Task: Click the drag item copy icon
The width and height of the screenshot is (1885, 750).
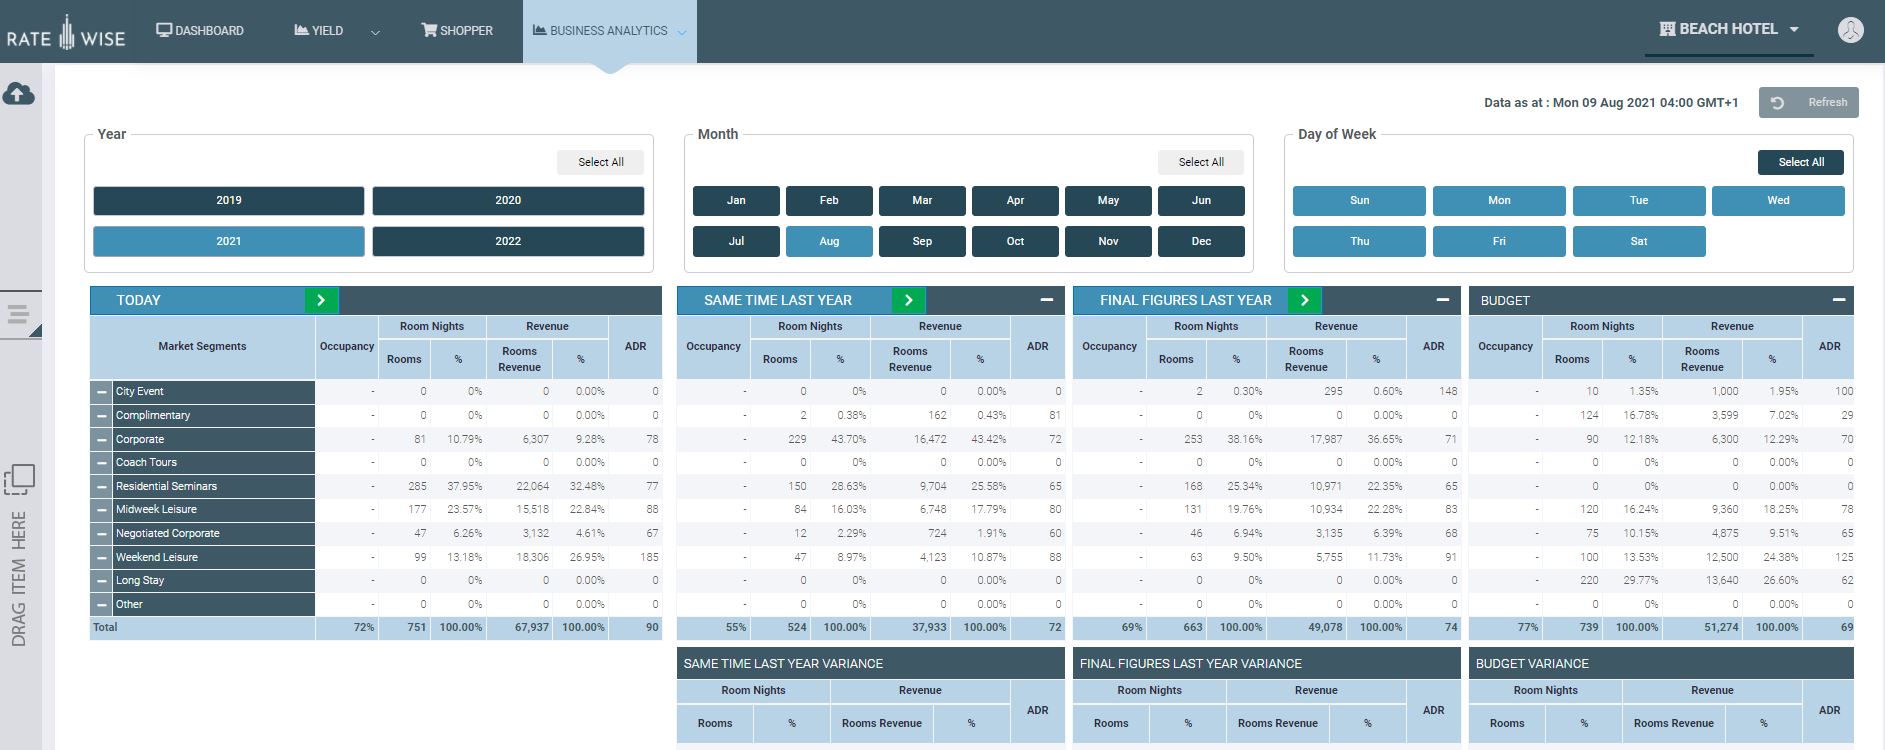Action: [19, 480]
